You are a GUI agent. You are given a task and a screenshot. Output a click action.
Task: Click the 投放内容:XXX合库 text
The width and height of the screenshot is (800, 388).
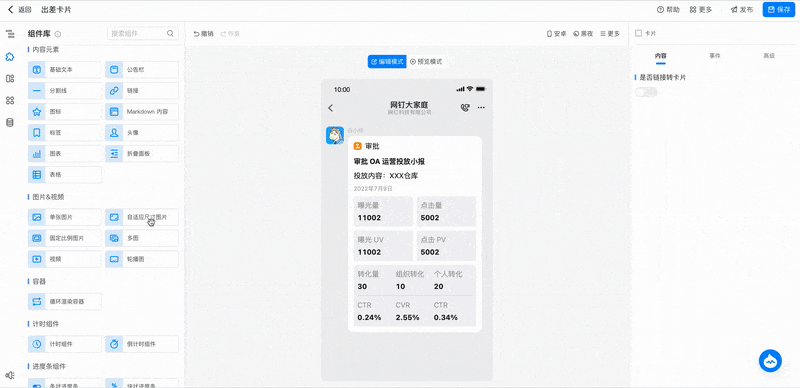[386, 176]
